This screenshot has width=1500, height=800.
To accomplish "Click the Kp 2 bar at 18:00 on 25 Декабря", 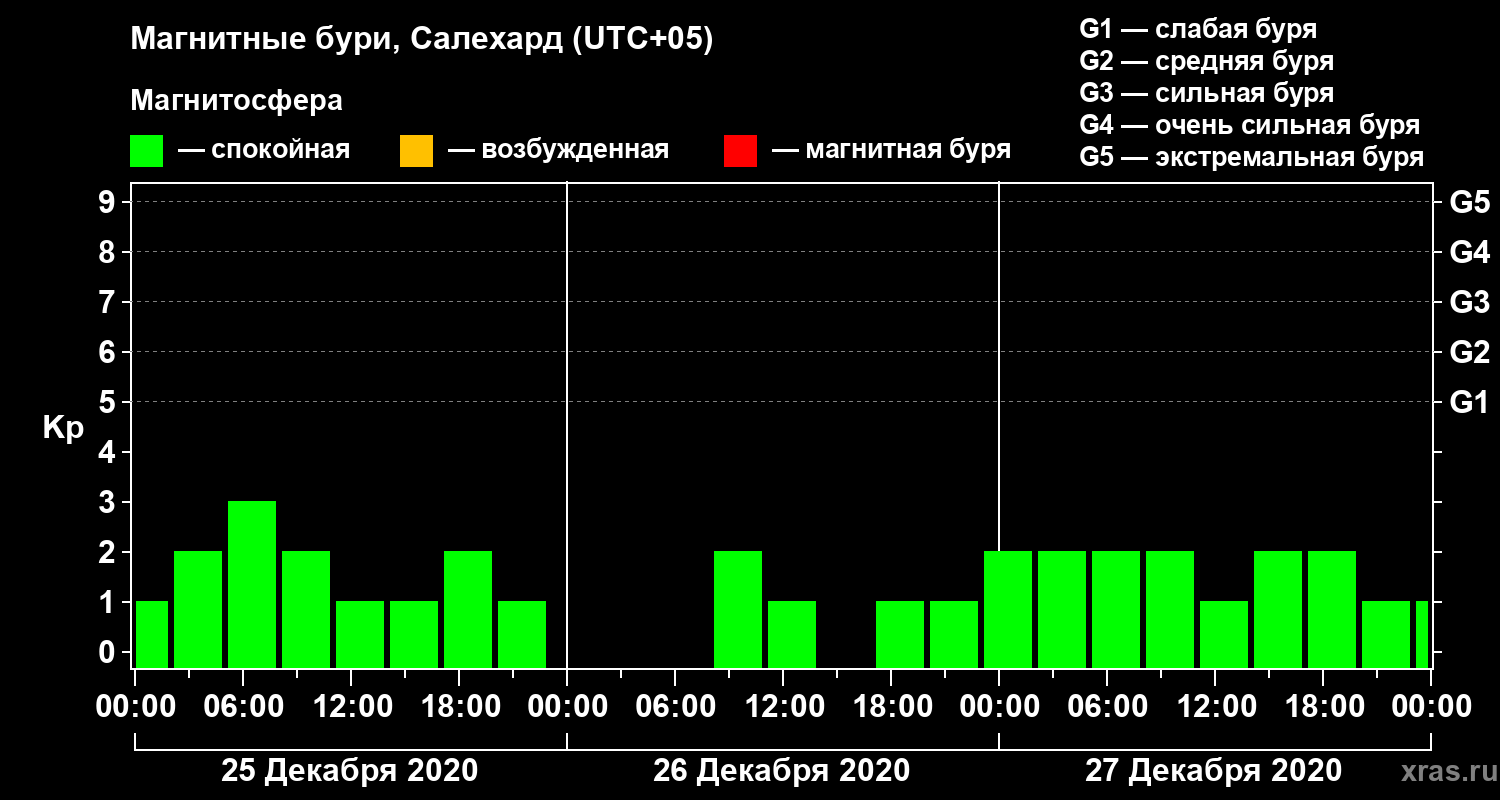I will (468, 609).
